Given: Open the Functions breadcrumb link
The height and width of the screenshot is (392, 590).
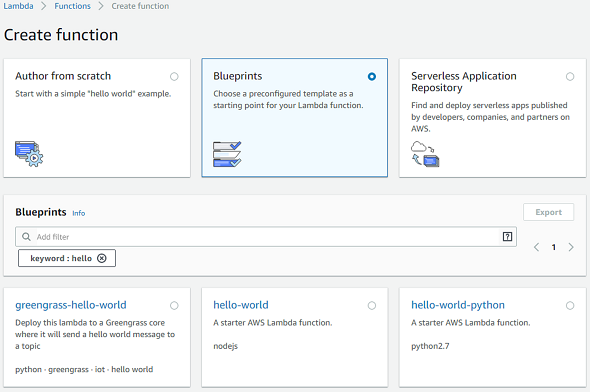Looking at the screenshot, I should point(73,6).
